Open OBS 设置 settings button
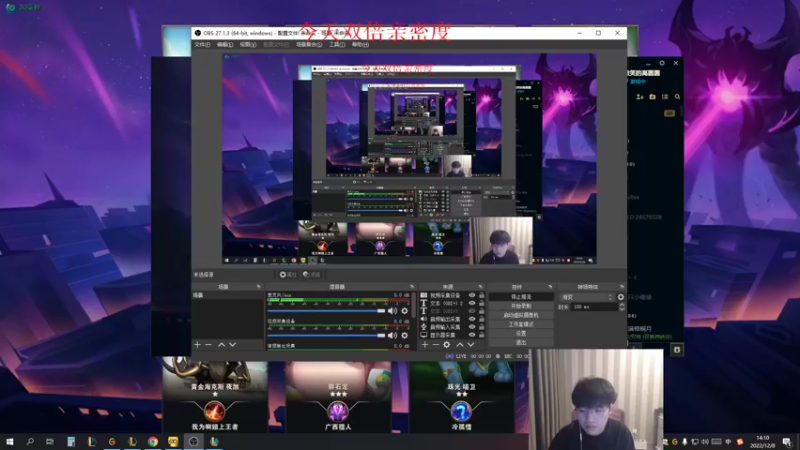The height and width of the screenshot is (450, 800). click(521, 333)
